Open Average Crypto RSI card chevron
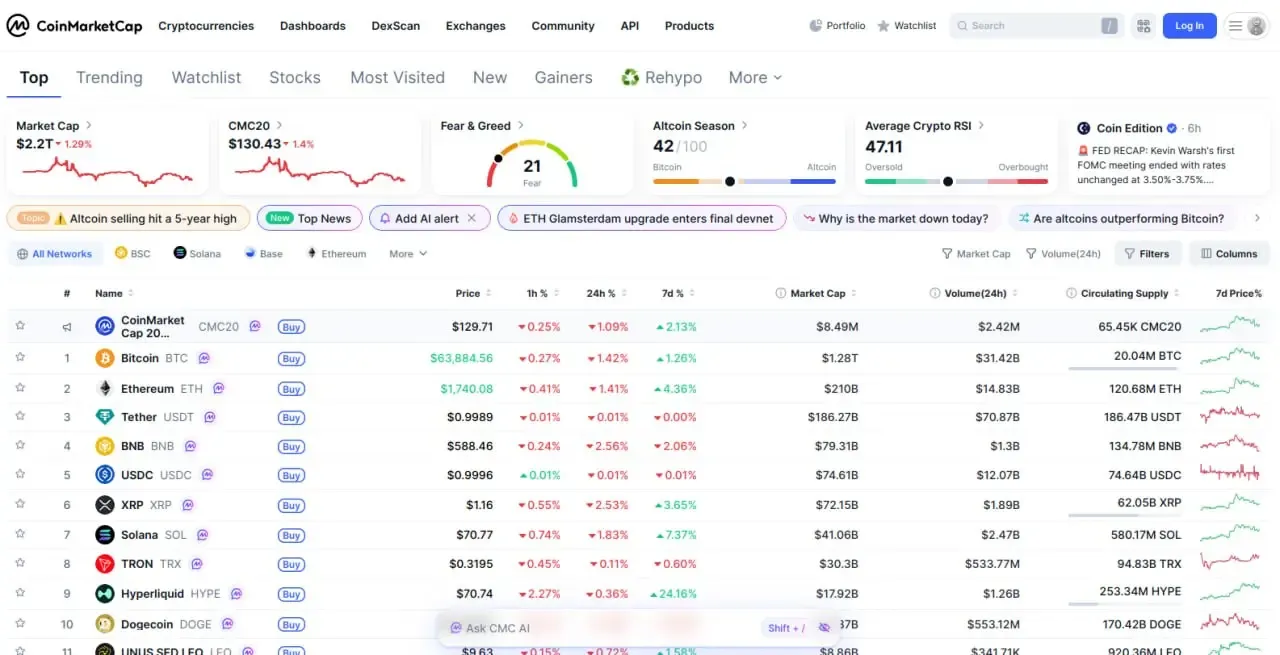This screenshot has height=655, width=1280. point(981,126)
